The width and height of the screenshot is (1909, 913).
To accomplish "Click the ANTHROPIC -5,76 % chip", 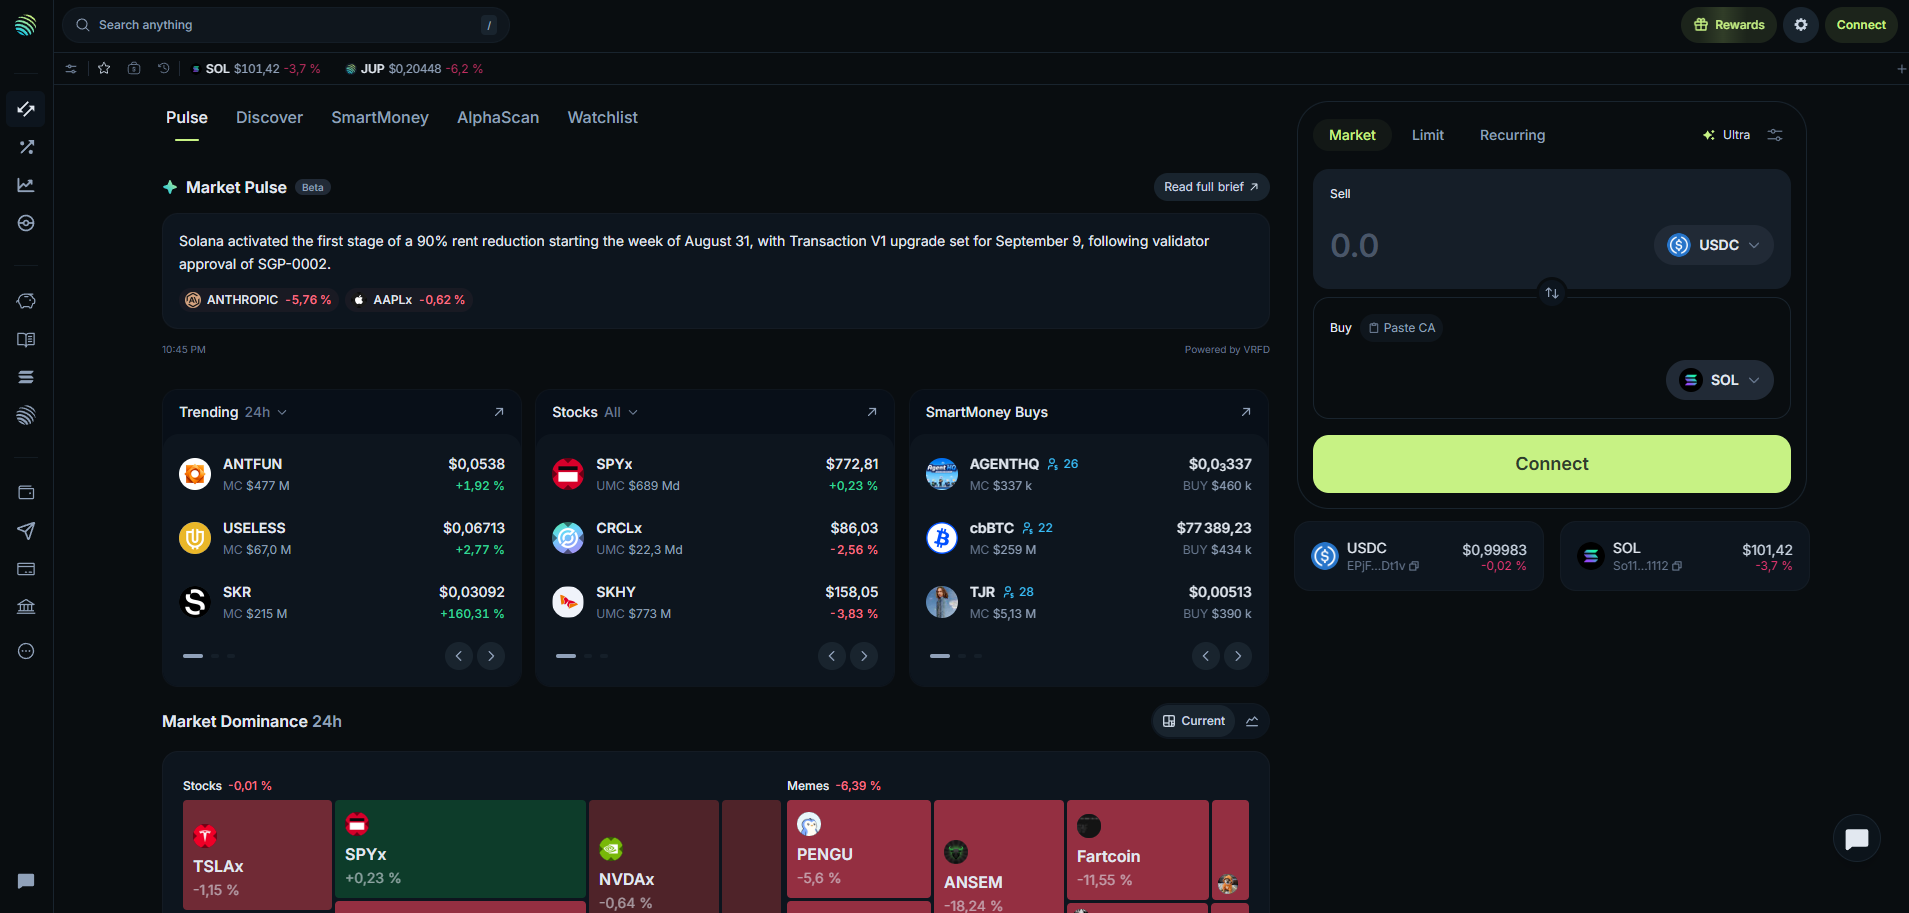I will coord(258,300).
